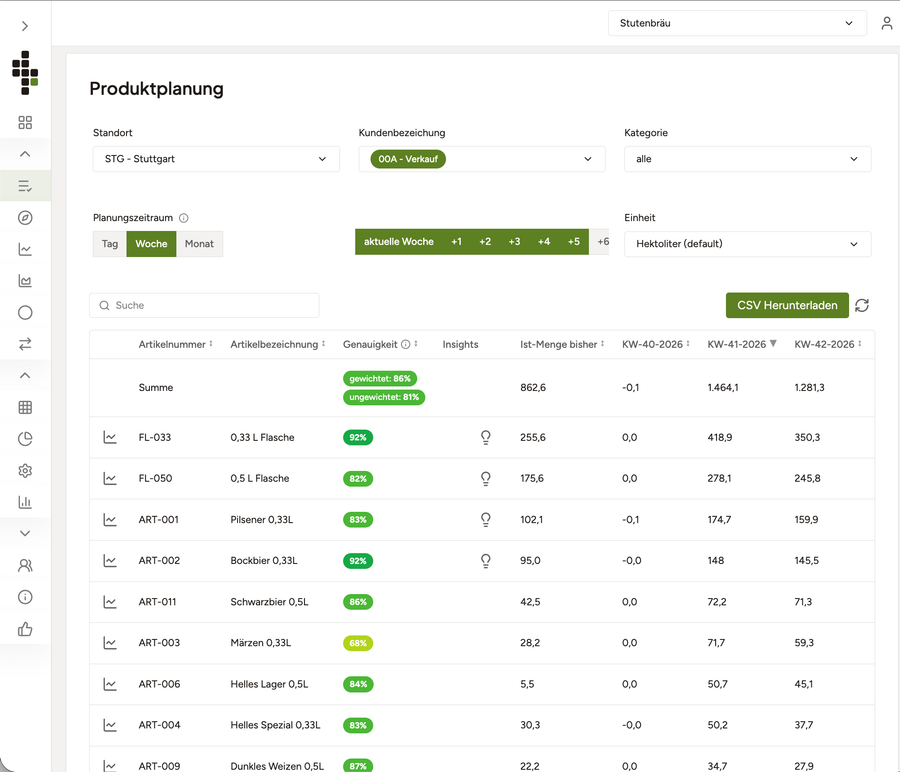Click the 68% accuracy badge for ART-003
This screenshot has width=900, height=772.
click(358, 643)
